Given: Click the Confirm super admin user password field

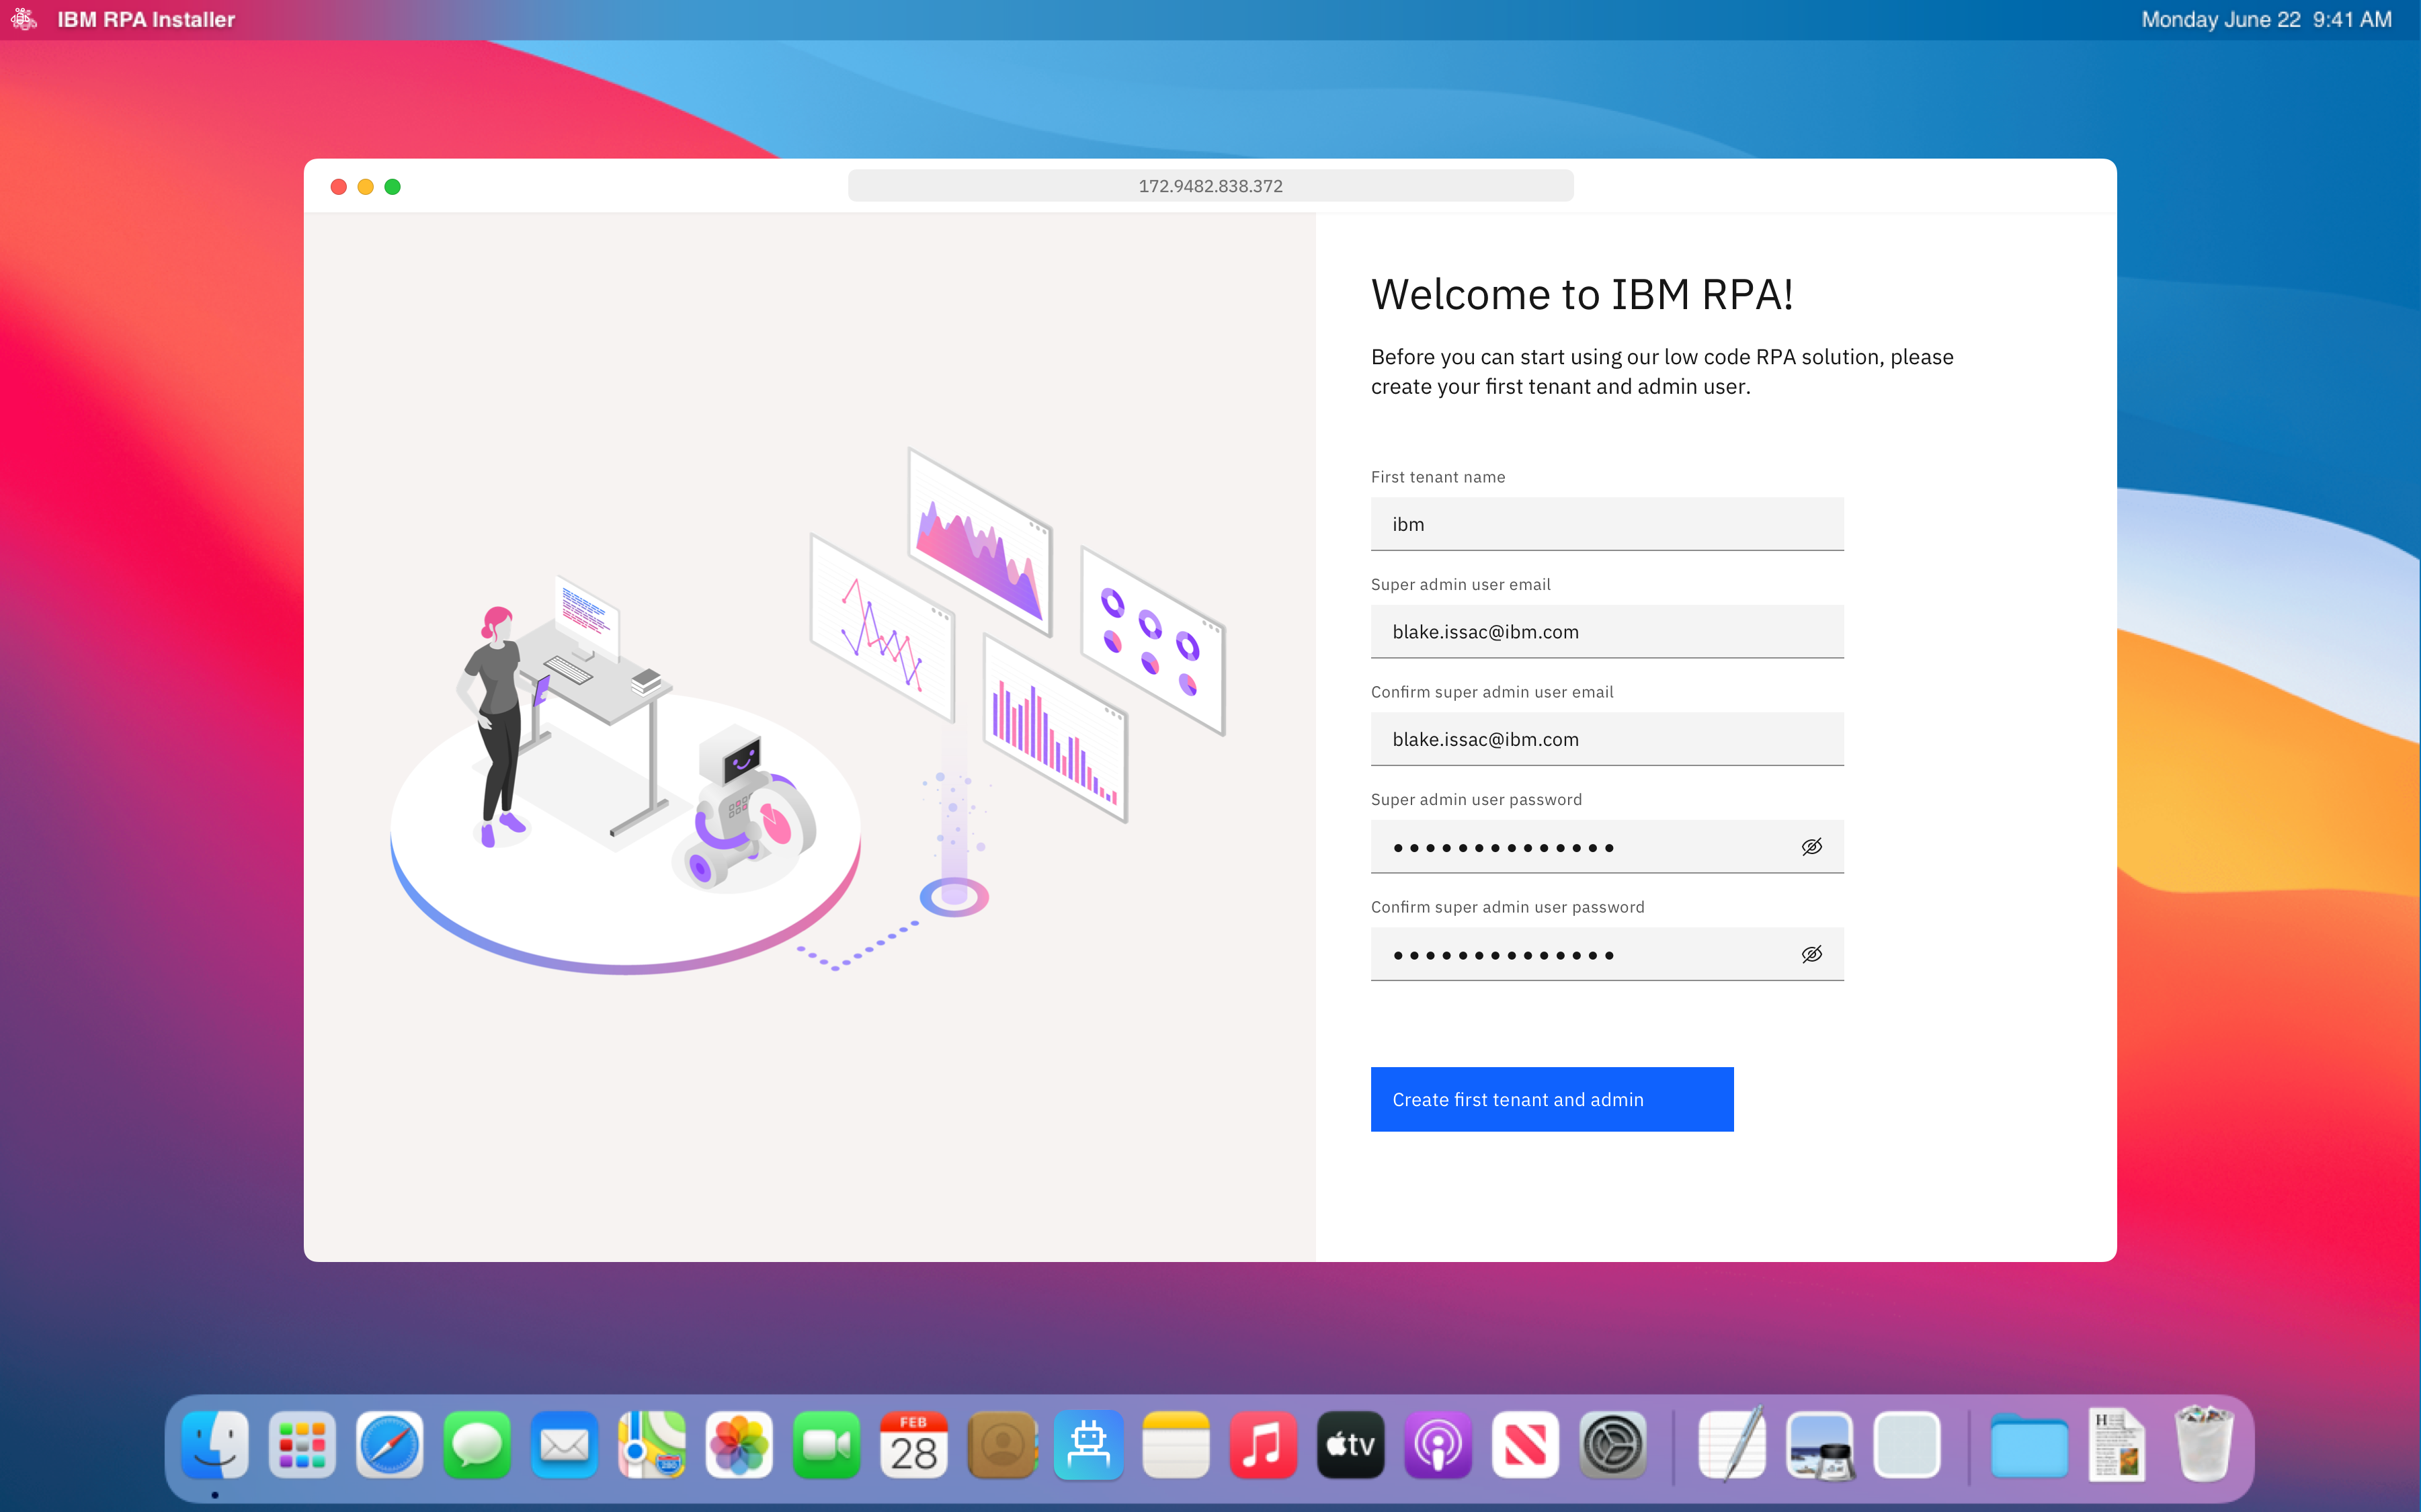Looking at the screenshot, I should [1607, 954].
